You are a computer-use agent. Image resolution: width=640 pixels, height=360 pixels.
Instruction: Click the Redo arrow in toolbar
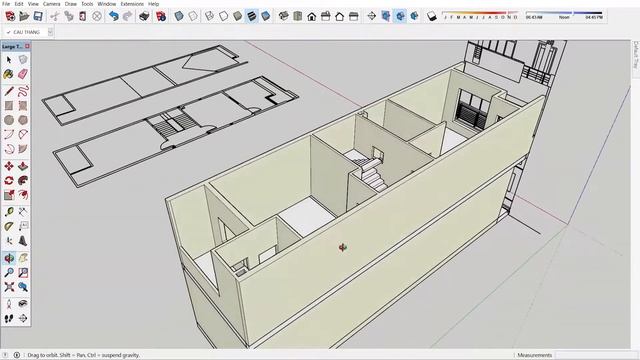click(x=127, y=16)
